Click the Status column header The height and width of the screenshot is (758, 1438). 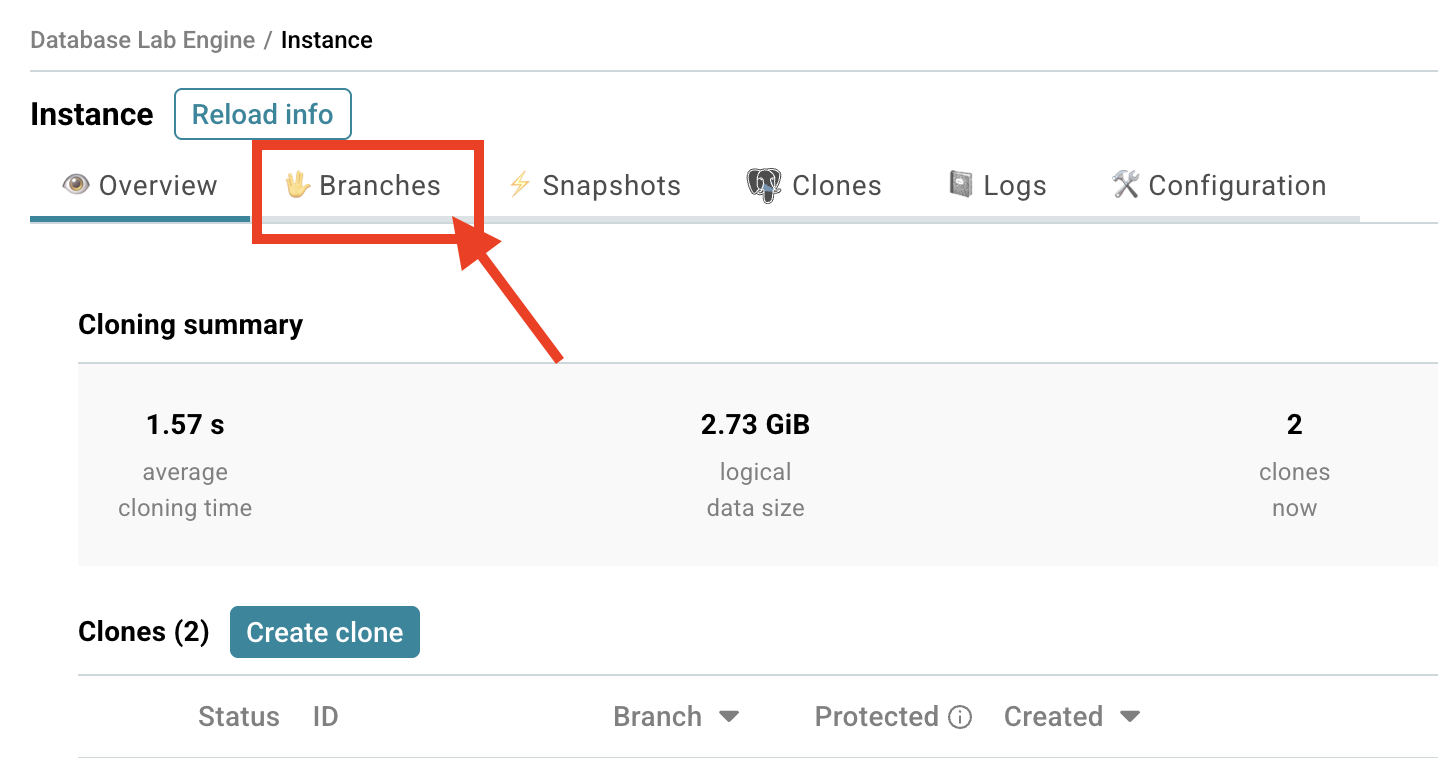click(239, 717)
